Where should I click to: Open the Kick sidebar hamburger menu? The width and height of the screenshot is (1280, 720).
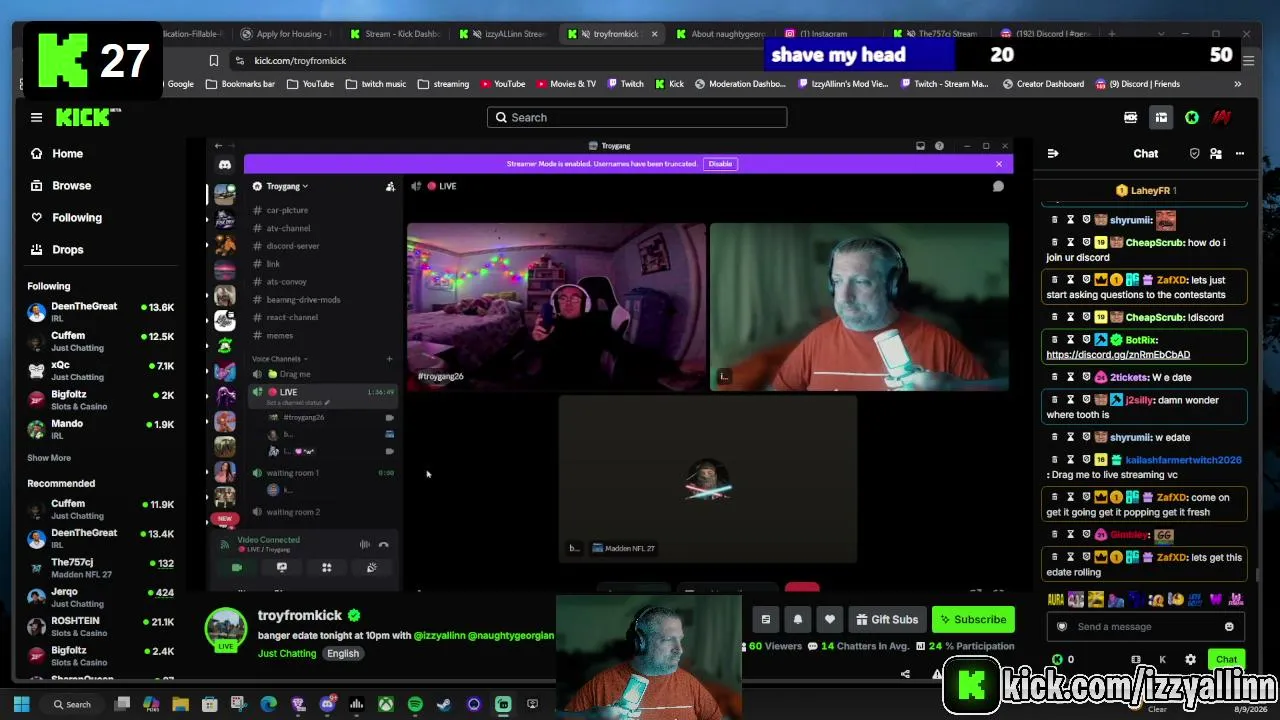pyautogui.click(x=36, y=117)
